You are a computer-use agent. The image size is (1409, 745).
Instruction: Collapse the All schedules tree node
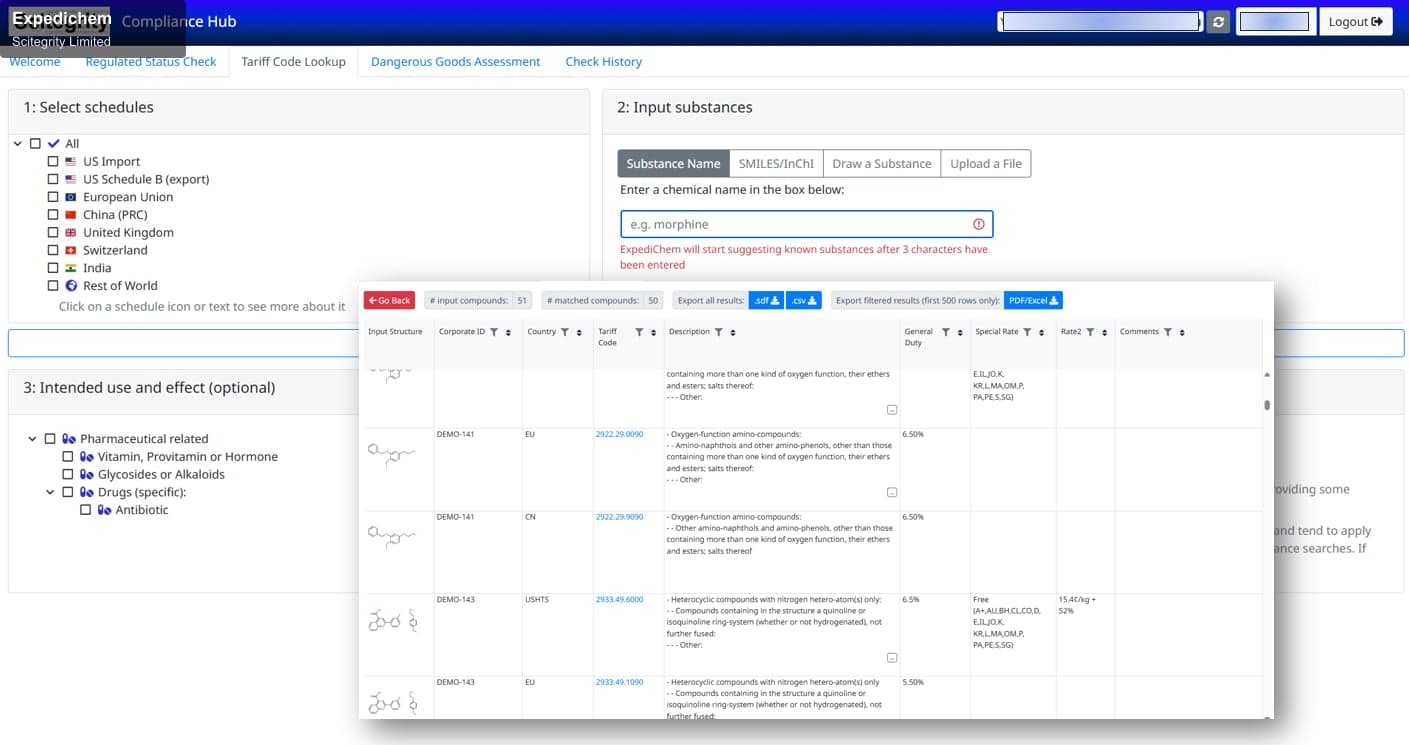pyautogui.click(x=18, y=144)
